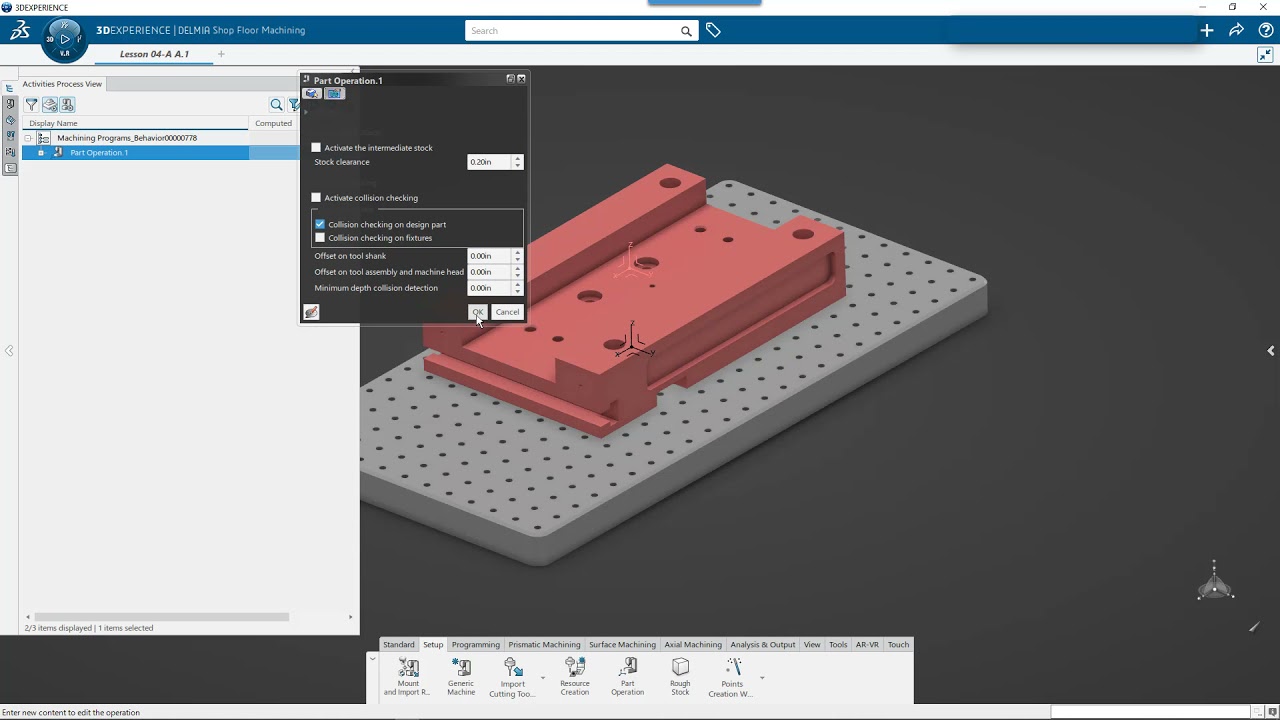This screenshot has height=720, width=1280.
Task: Switch to the Analysis & Output tab
Action: click(763, 645)
